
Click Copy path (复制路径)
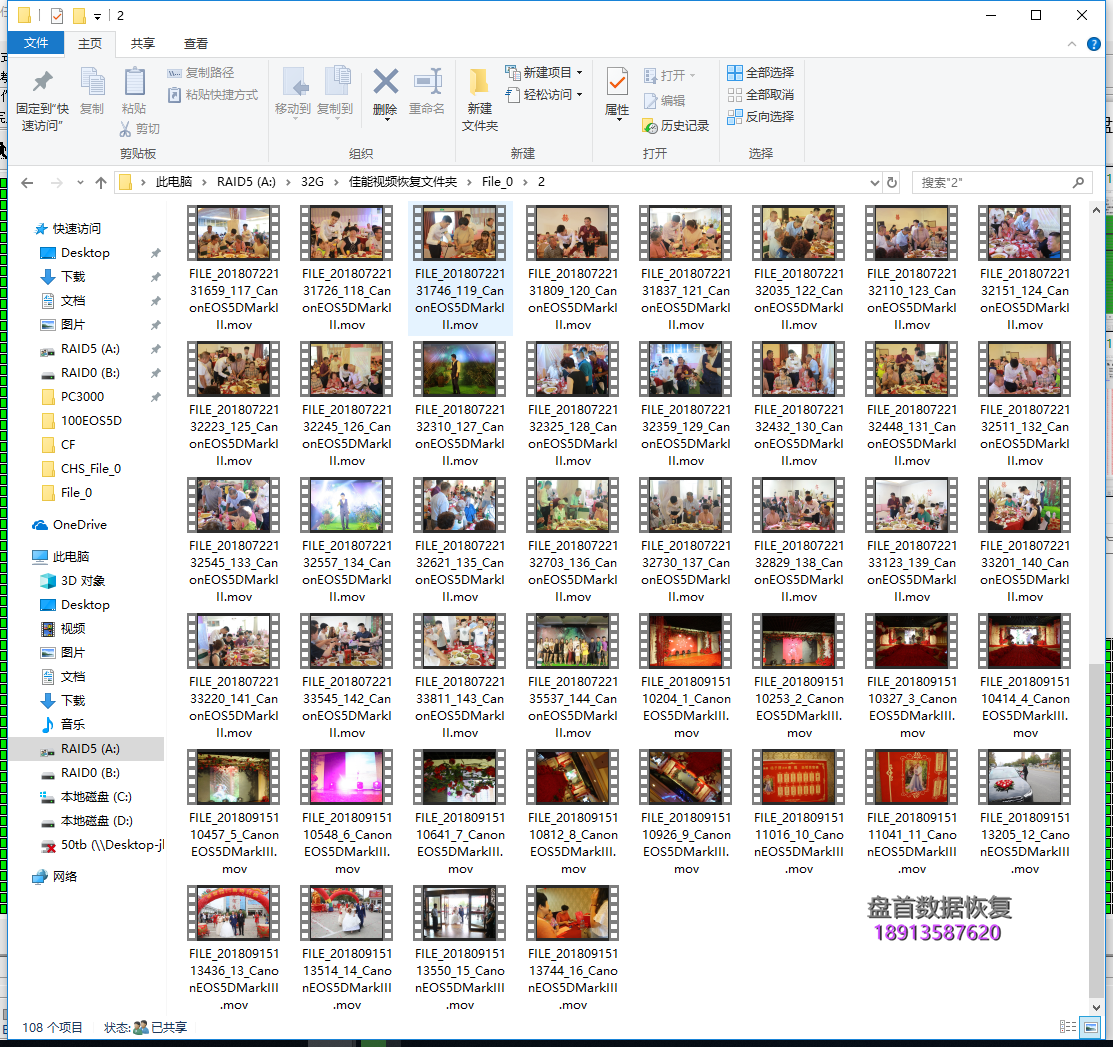(x=201, y=72)
